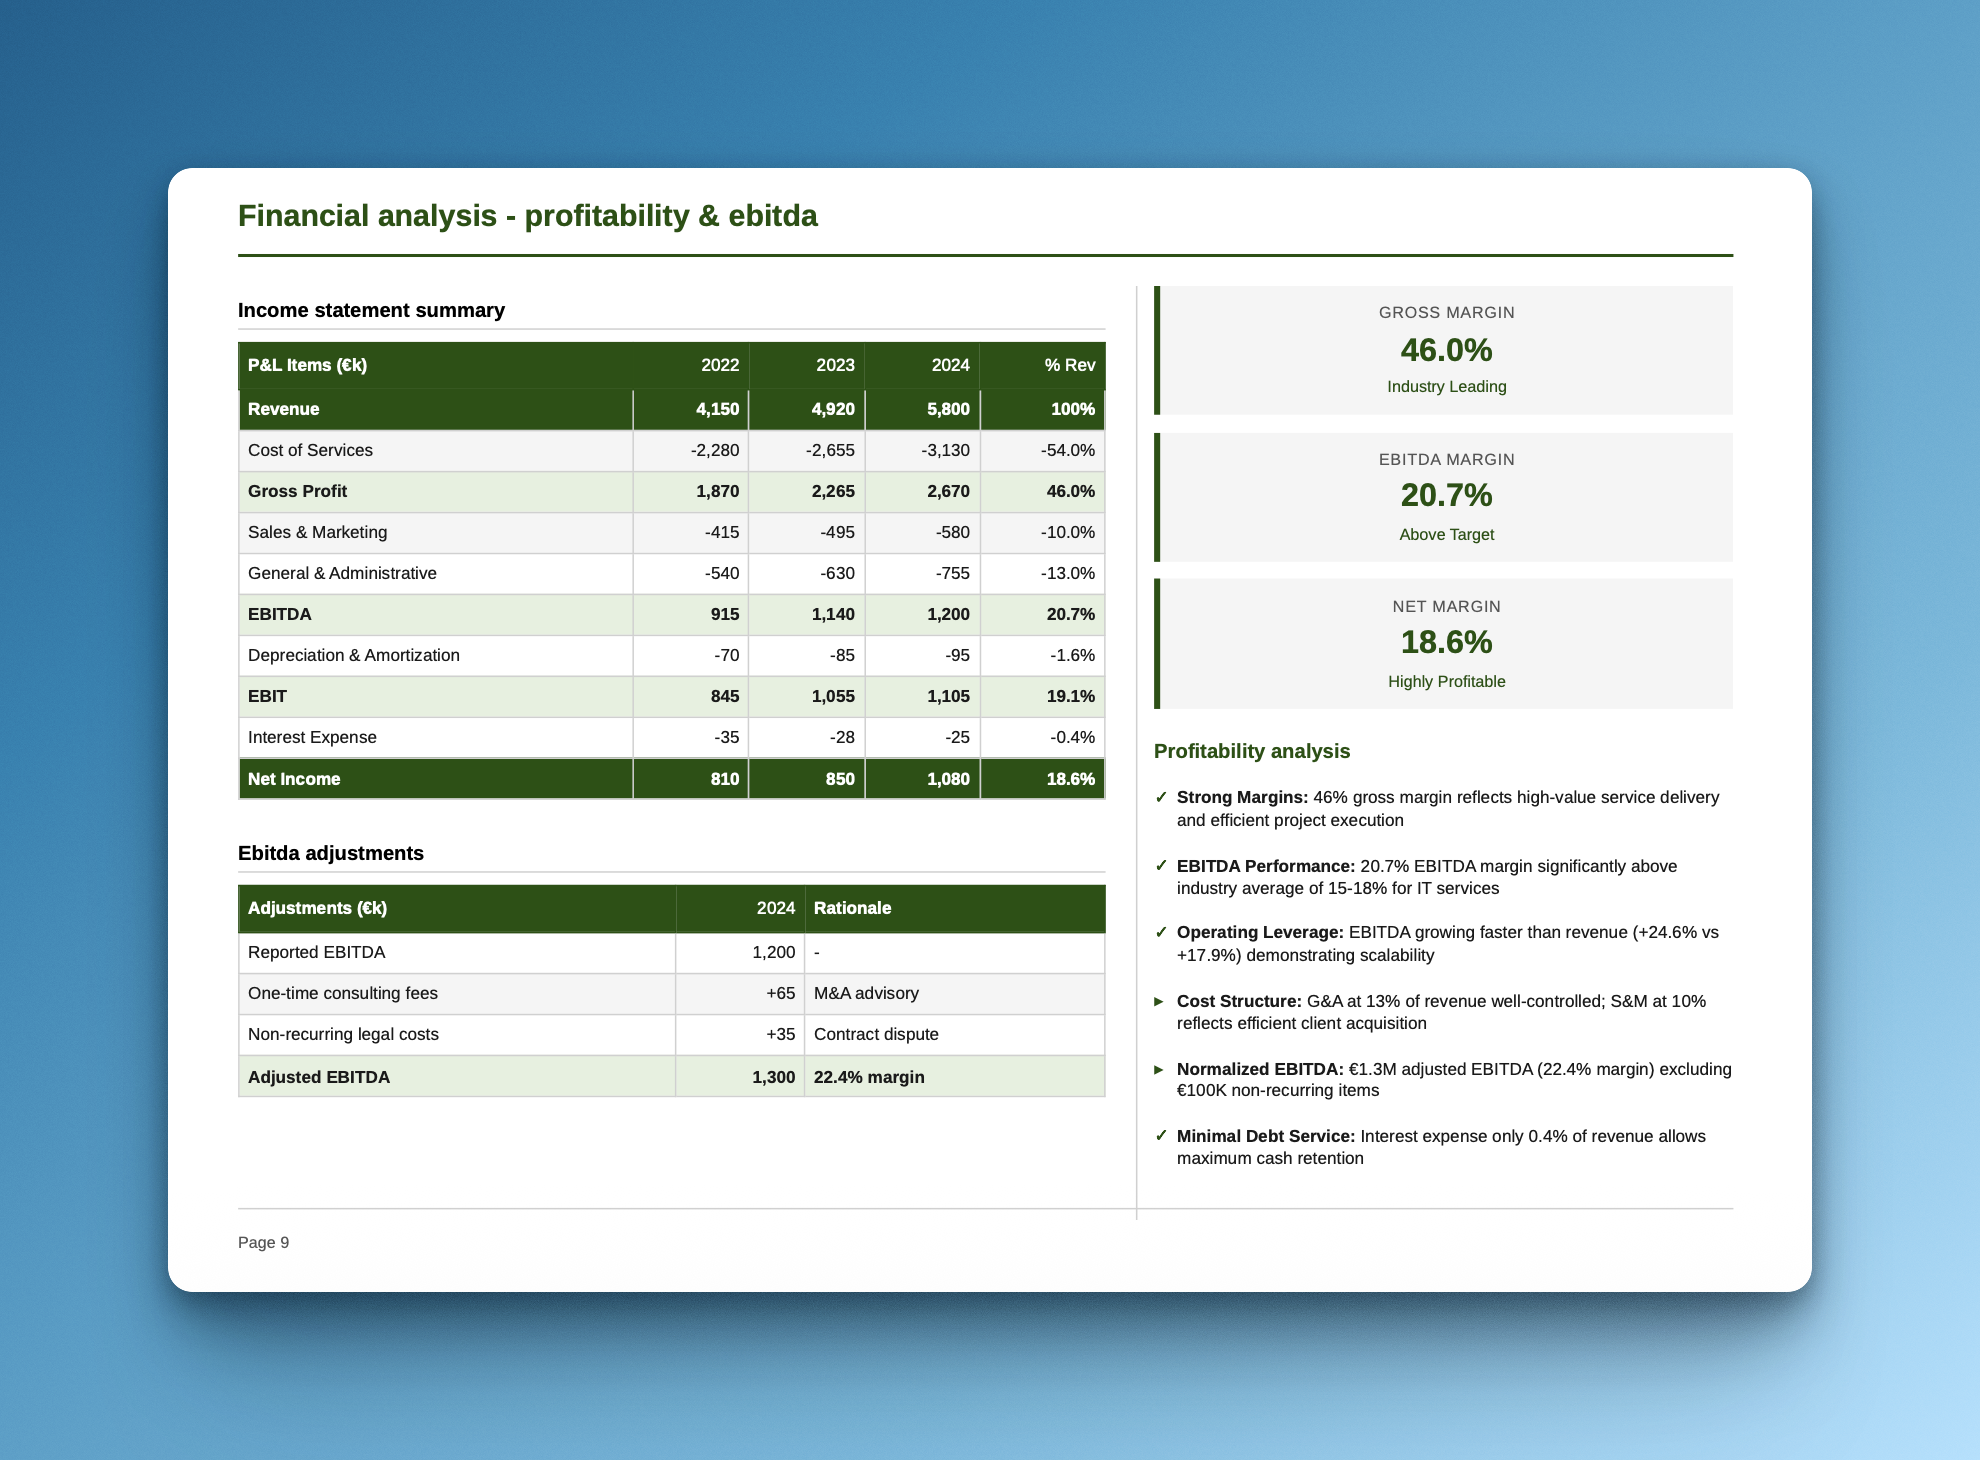
Task: Click the checkmark icon beside Minimal Debt Service
Action: pyautogui.click(x=1163, y=1136)
